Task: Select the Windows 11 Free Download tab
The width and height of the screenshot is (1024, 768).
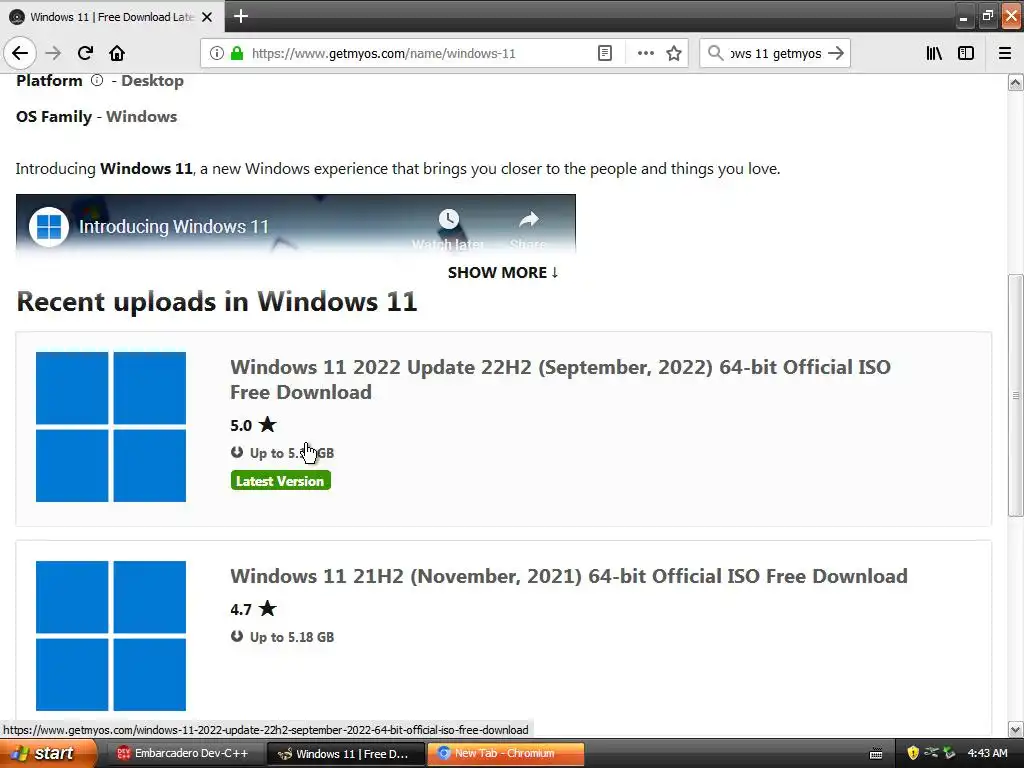Action: click(112, 17)
